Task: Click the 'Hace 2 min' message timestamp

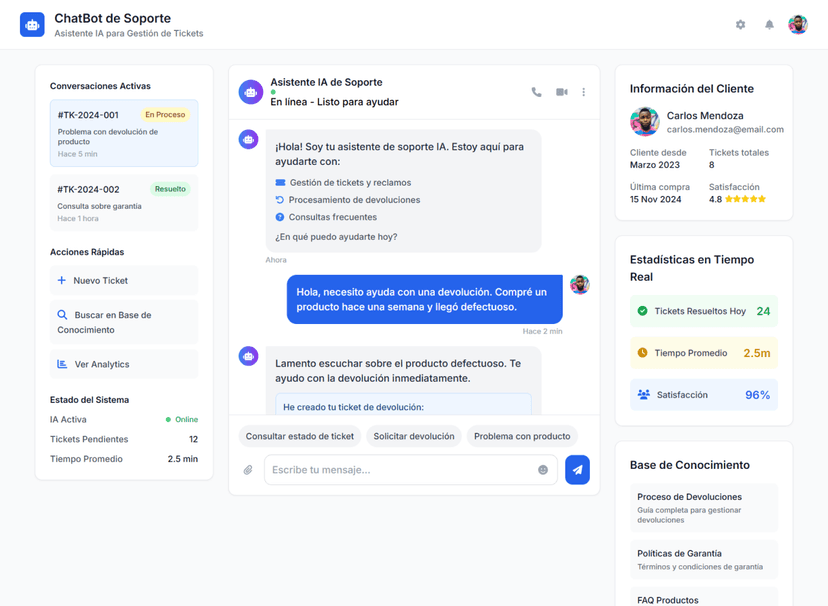Action: pos(542,332)
